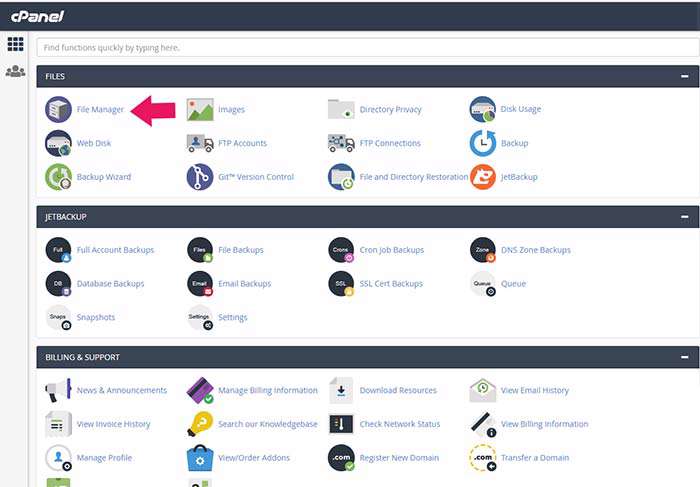Click the View Billing Information pencil icon
Screen dimensions: 700x487
483,424
